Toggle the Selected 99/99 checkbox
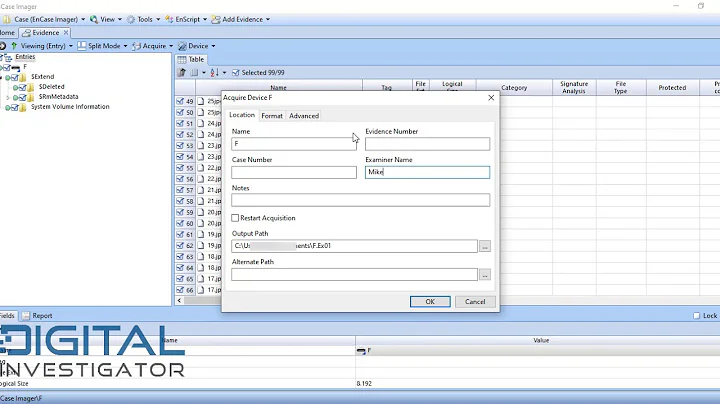720x404 pixels. point(236,73)
